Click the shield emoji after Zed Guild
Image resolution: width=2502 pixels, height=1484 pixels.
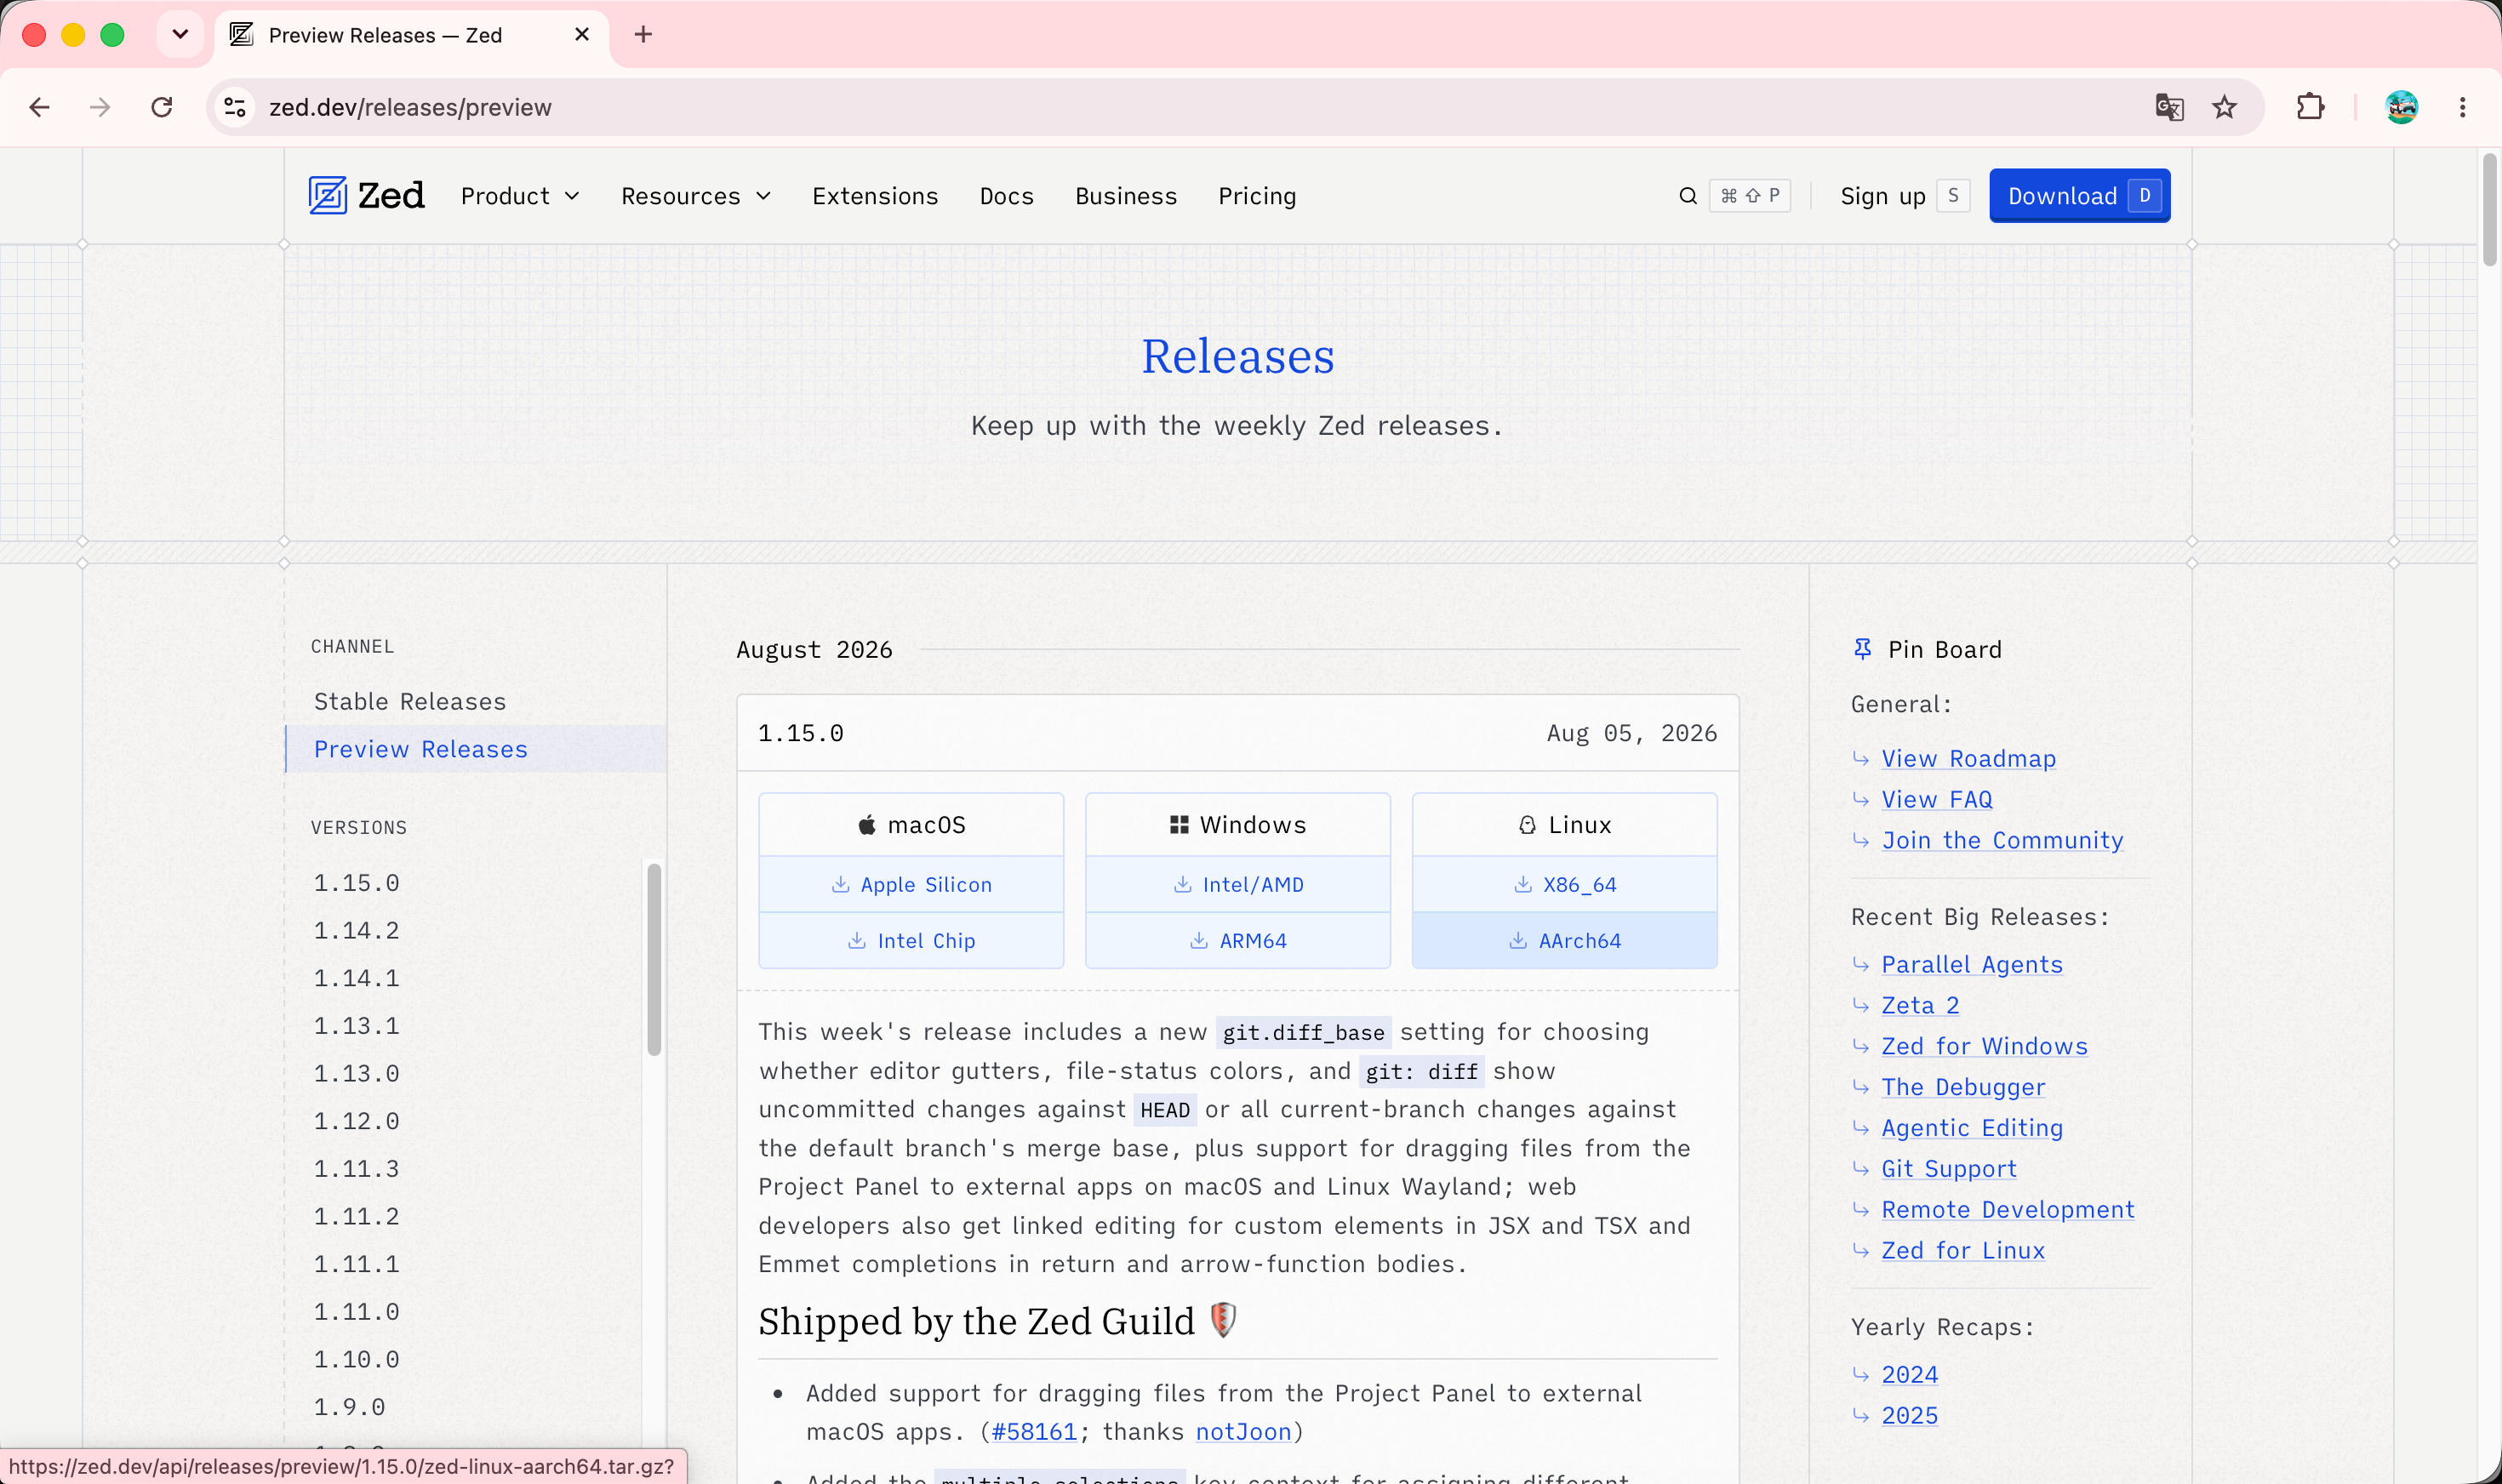[1224, 1320]
